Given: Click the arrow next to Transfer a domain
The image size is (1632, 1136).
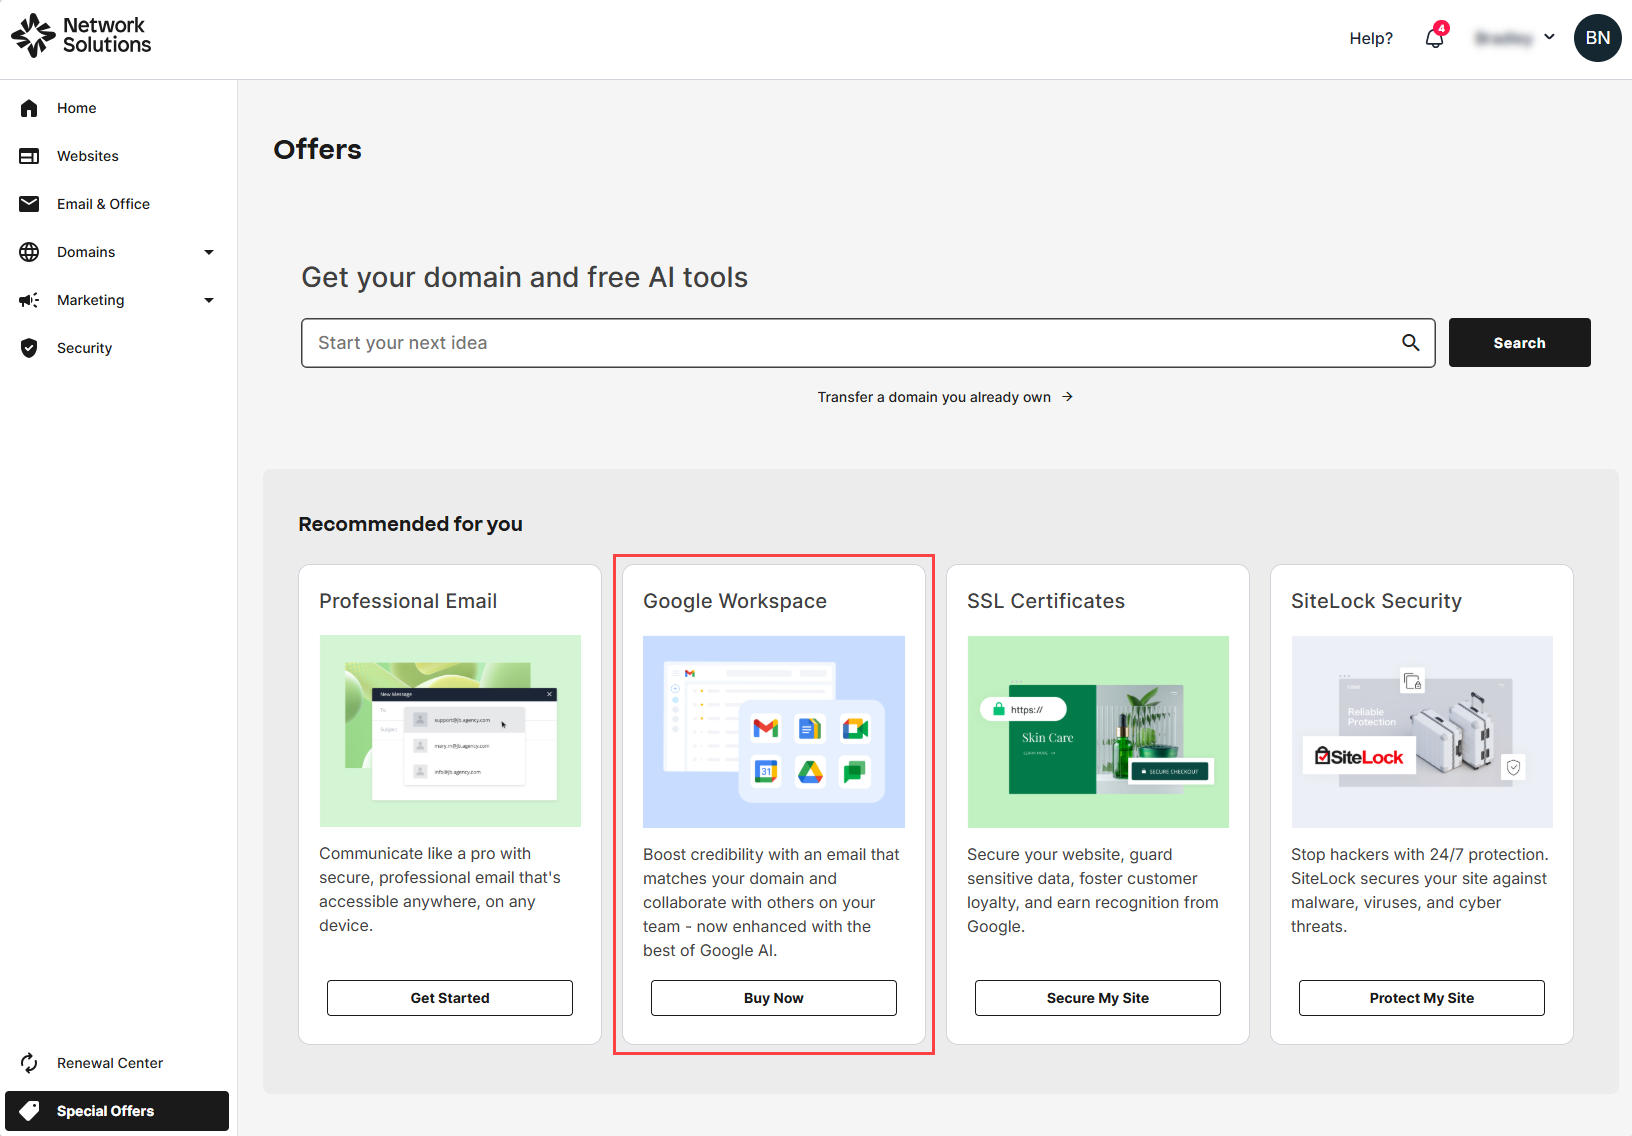Looking at the screenshot, I should [1068, 397].
